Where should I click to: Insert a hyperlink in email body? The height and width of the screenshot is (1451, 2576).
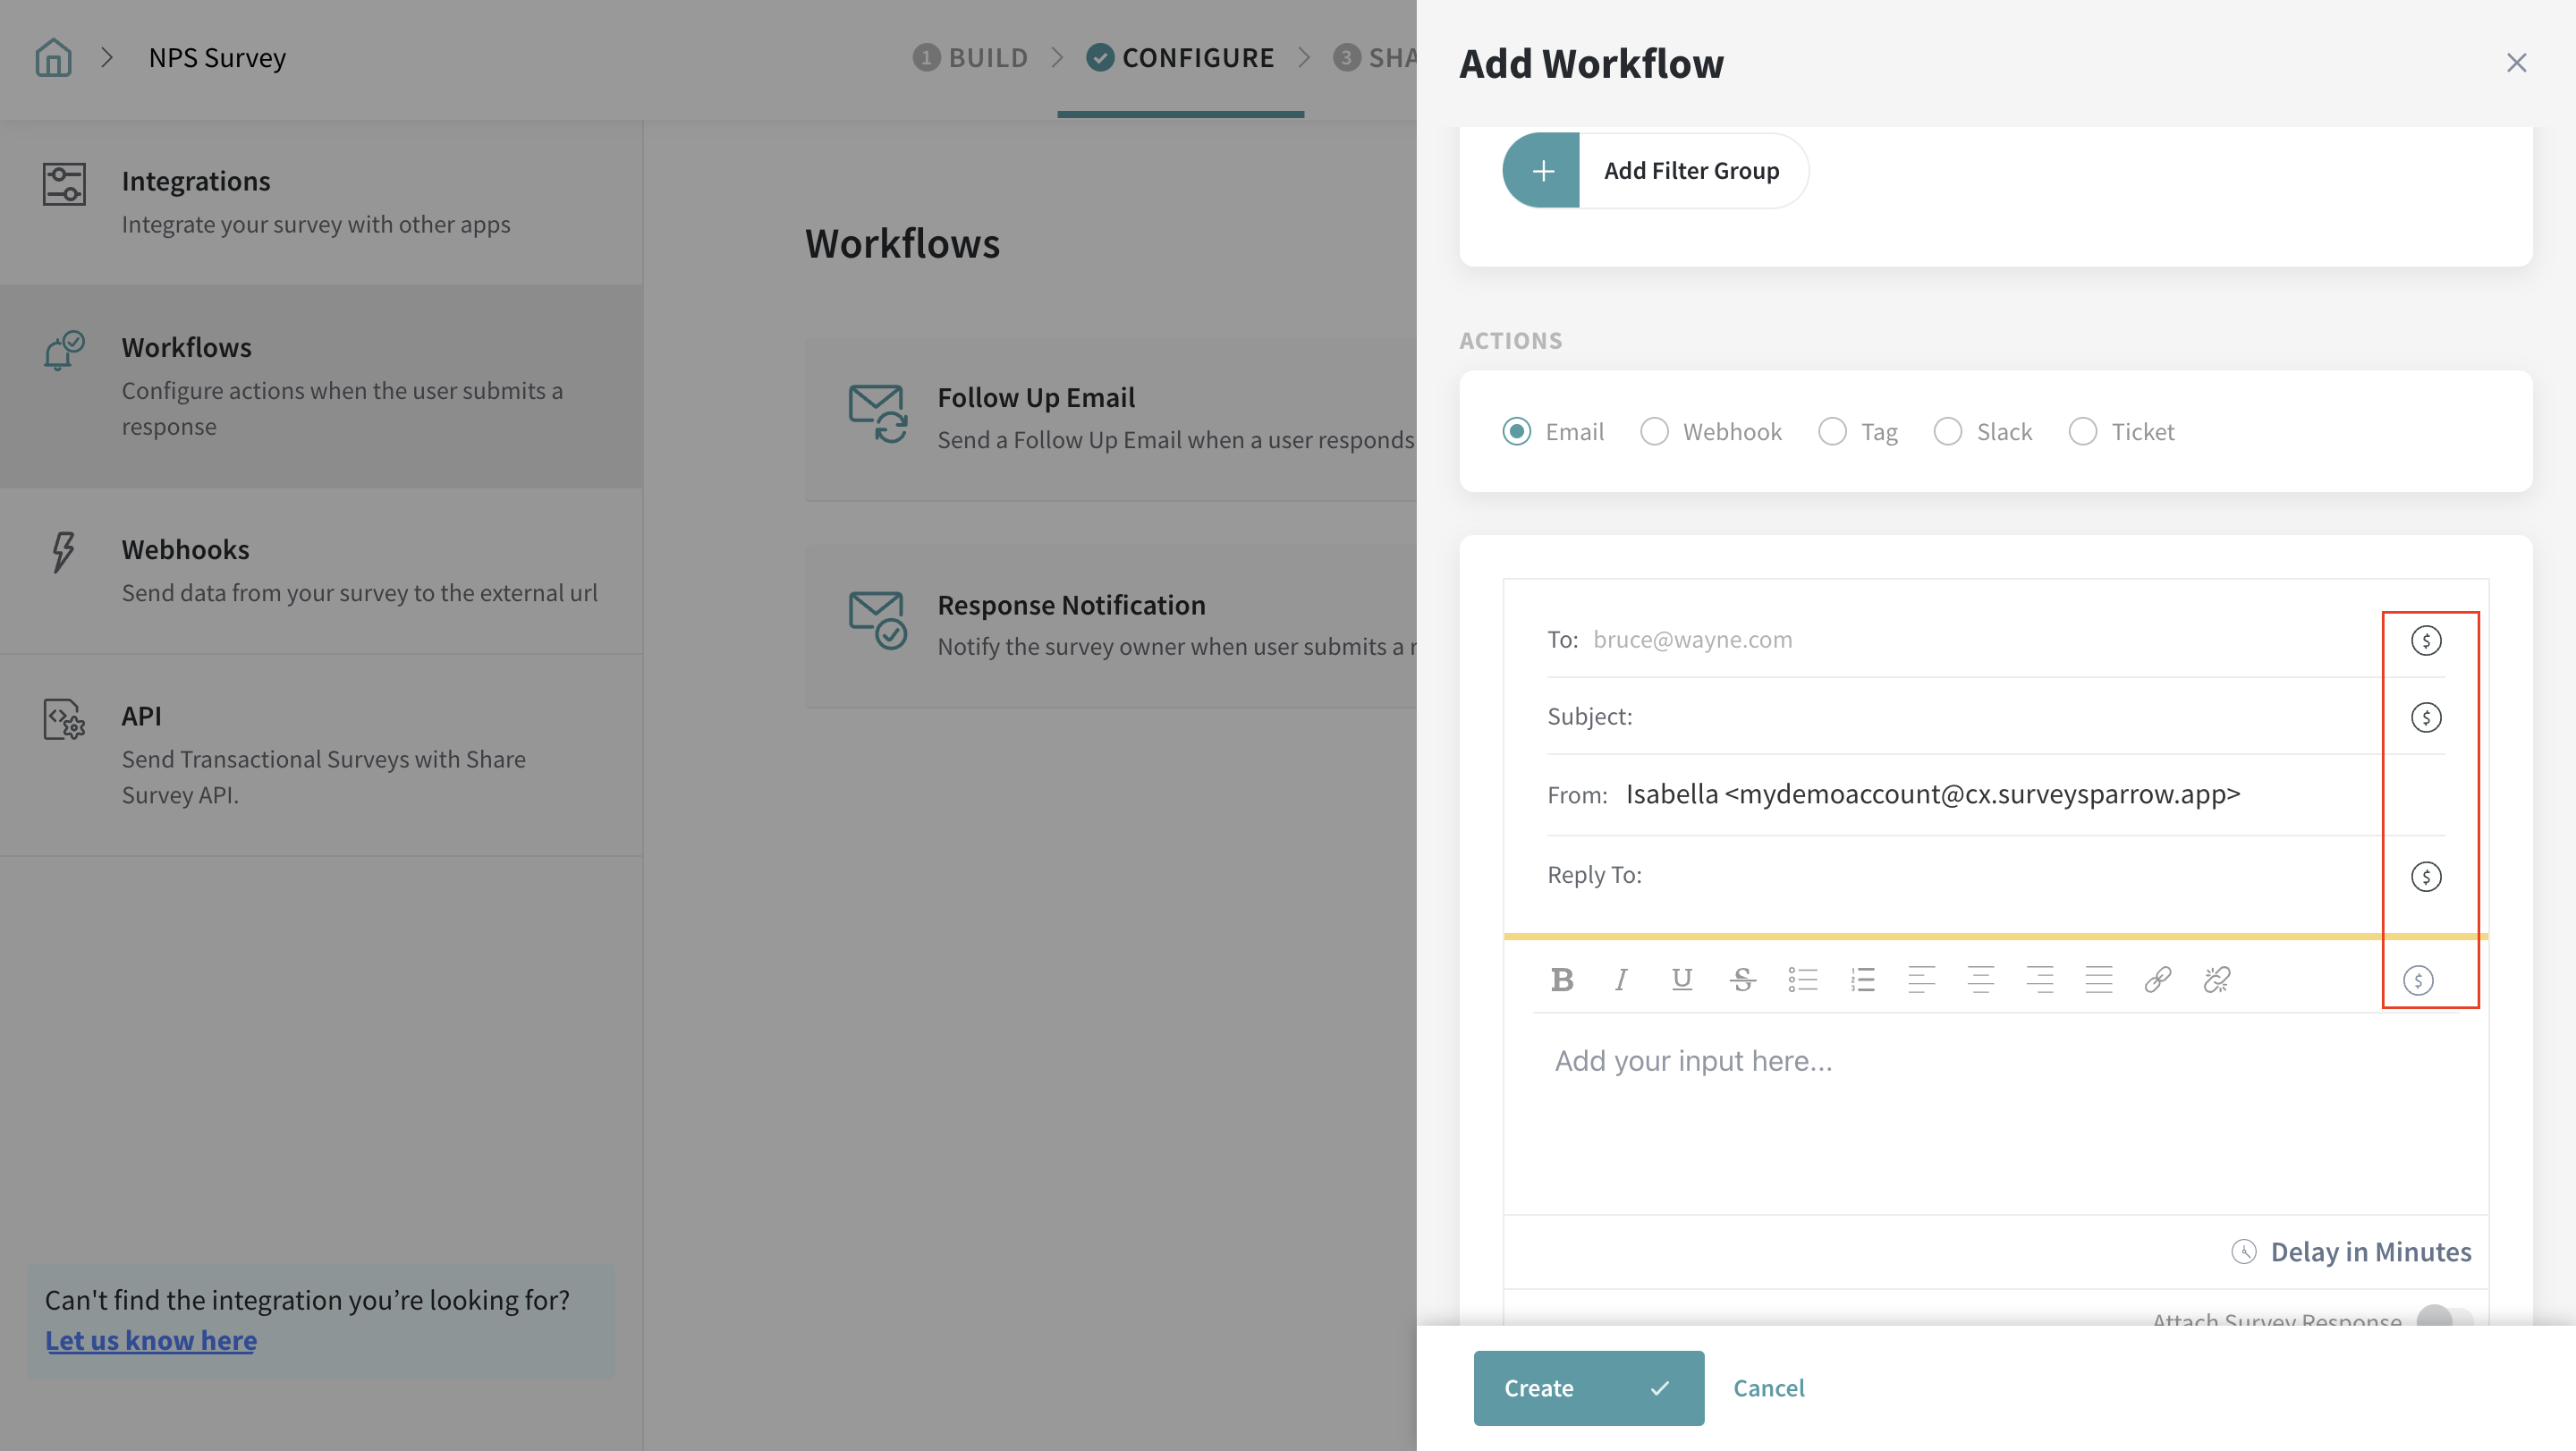(x=2157, y=979)
